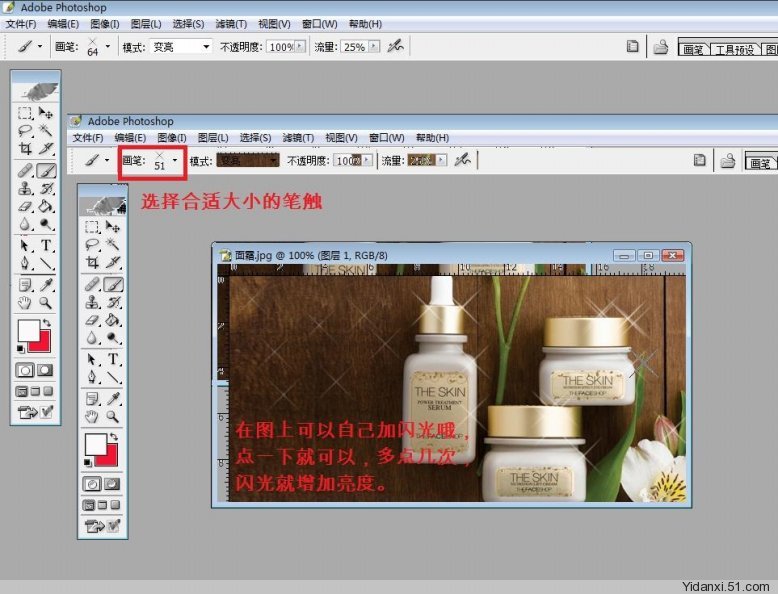The width and height of the screenshot is (778, 594).
Task: Open File Browser button in brush-size-64 options bar
Action: click(x=660, y=47)
